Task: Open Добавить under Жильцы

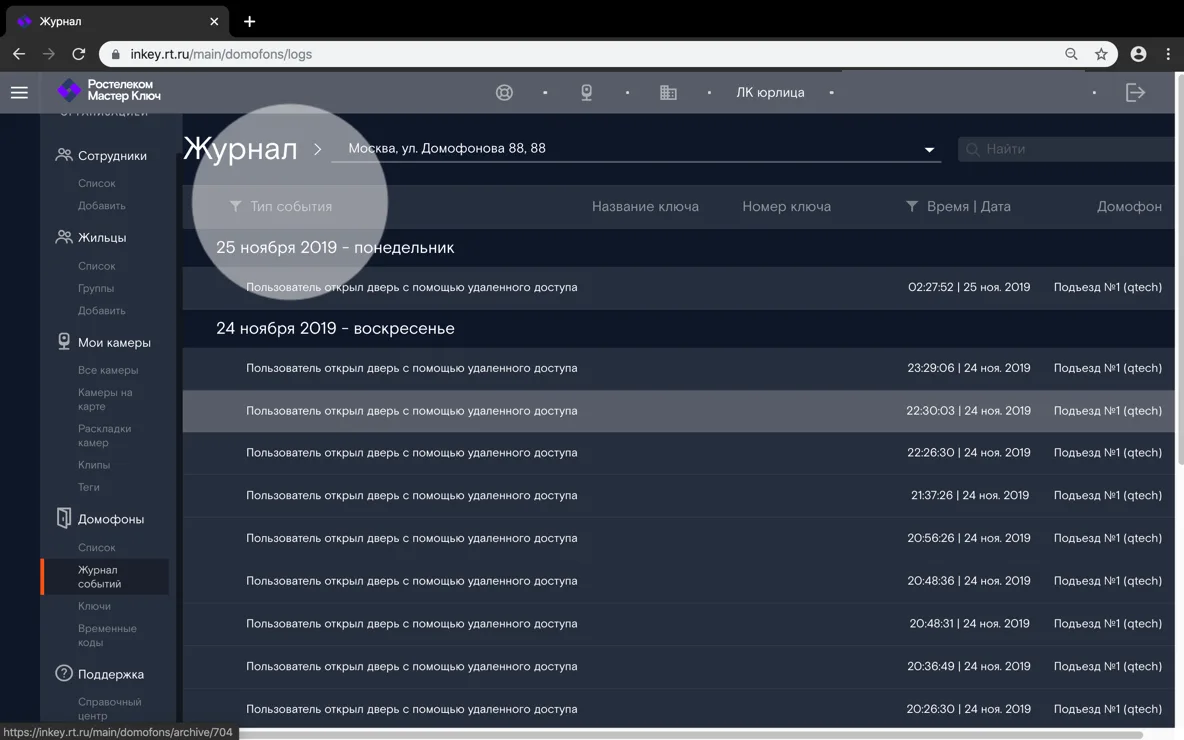Action: coord(101,310)
